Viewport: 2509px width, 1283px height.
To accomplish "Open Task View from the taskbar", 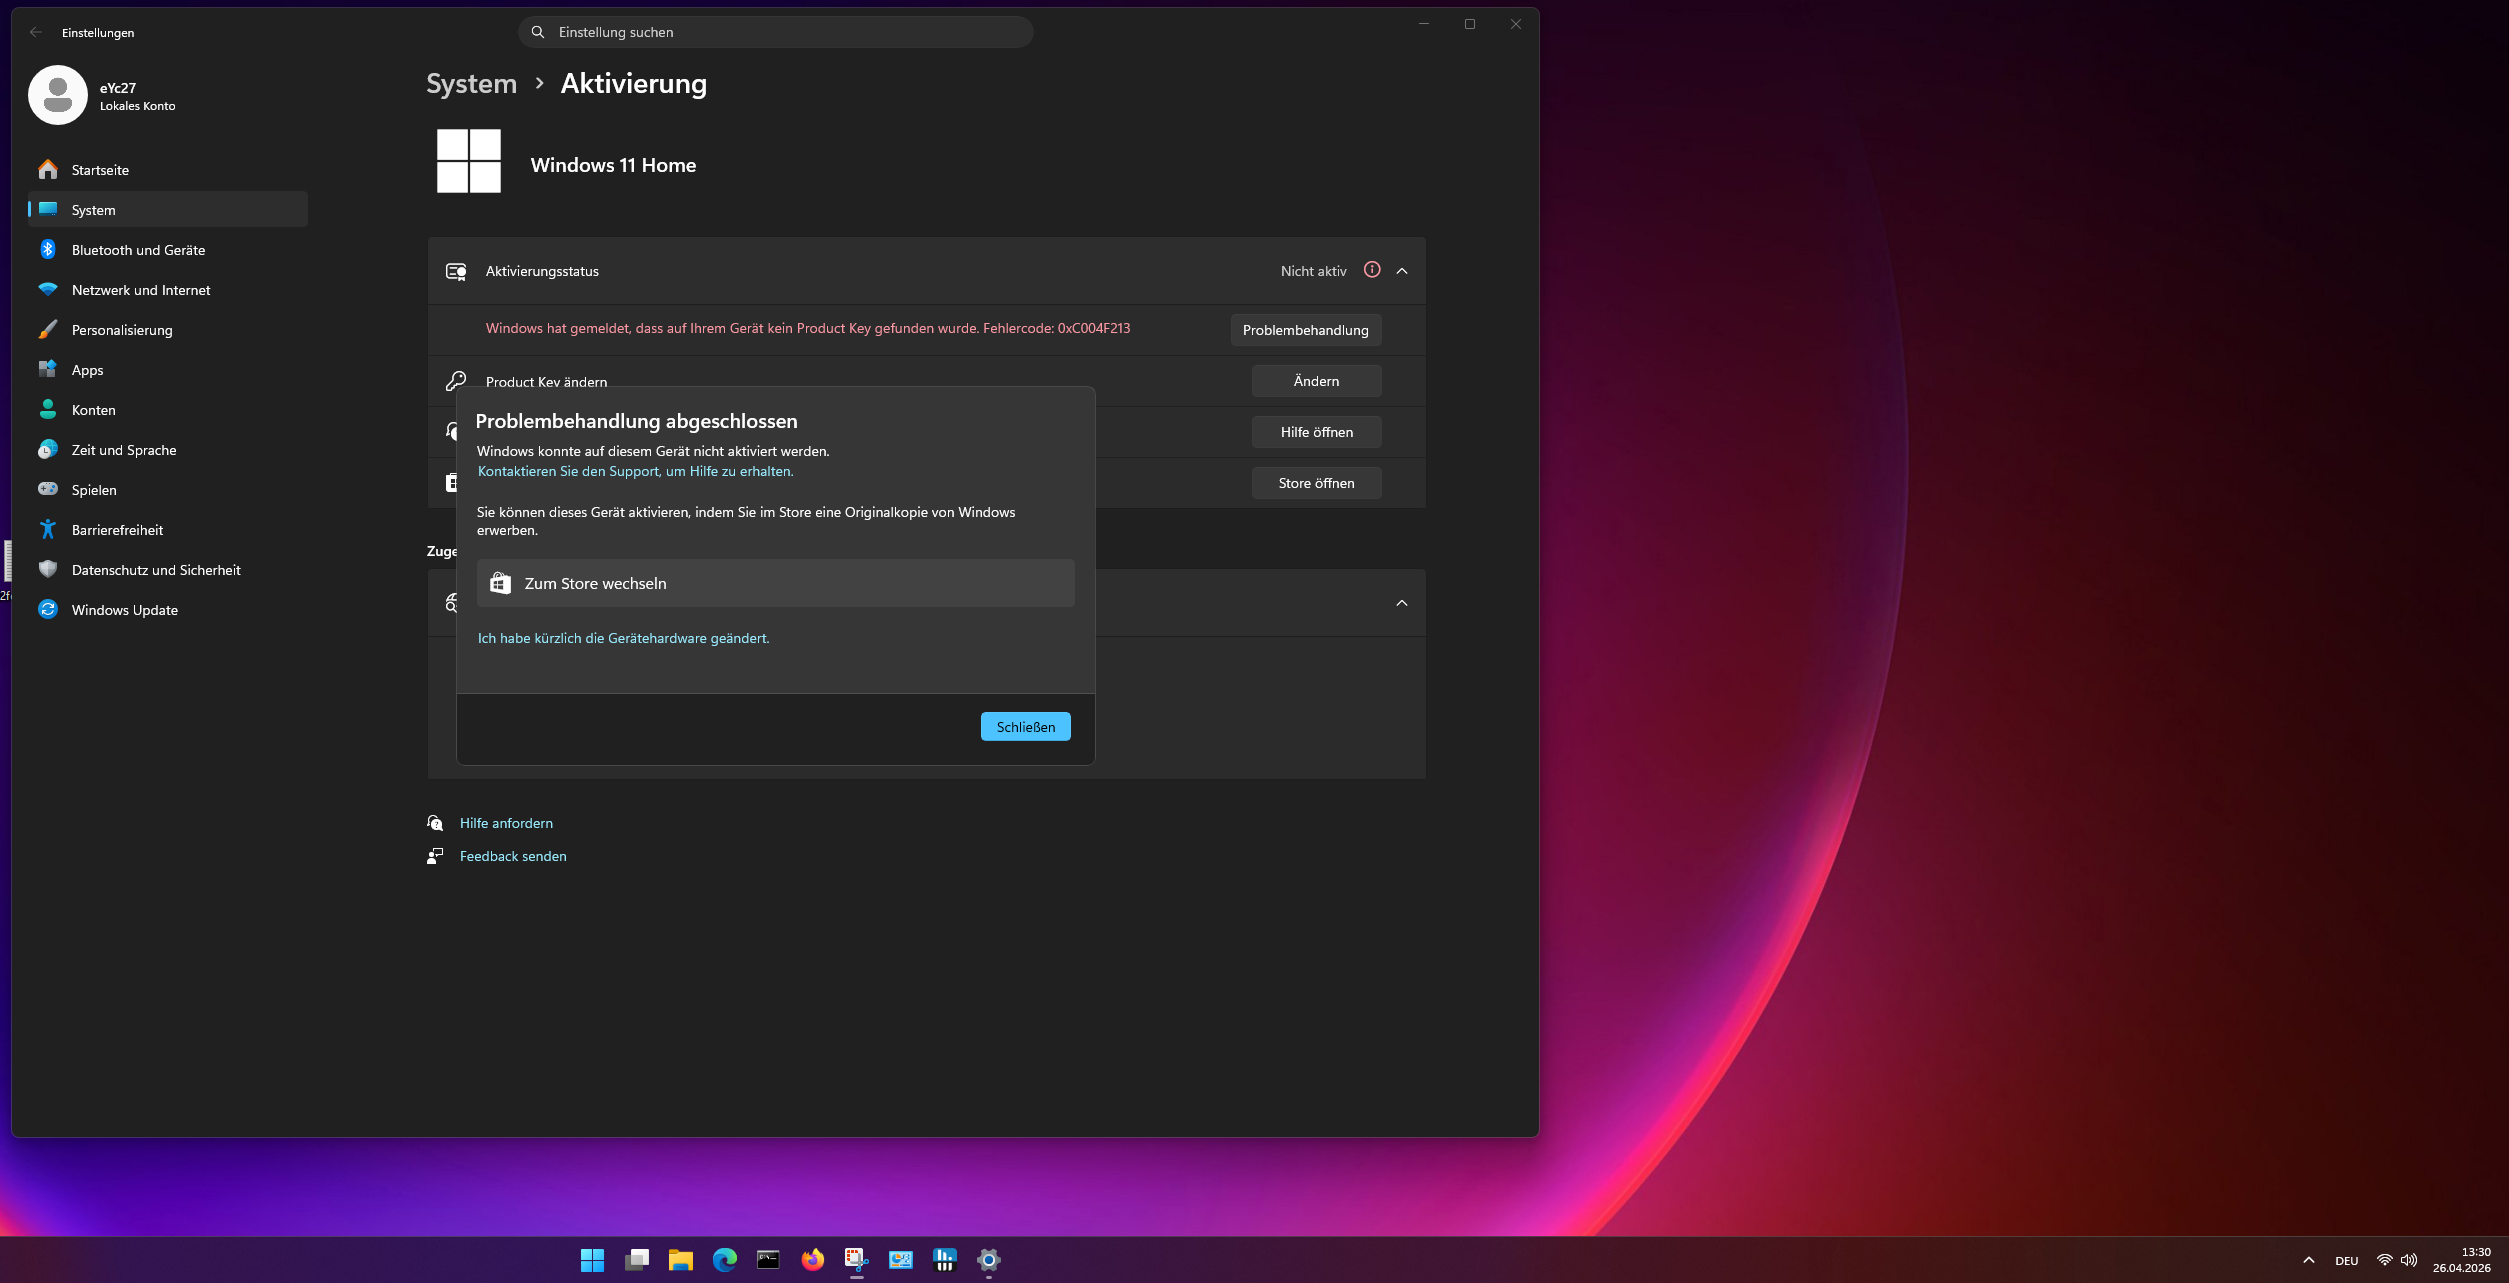I will 636,1260.
